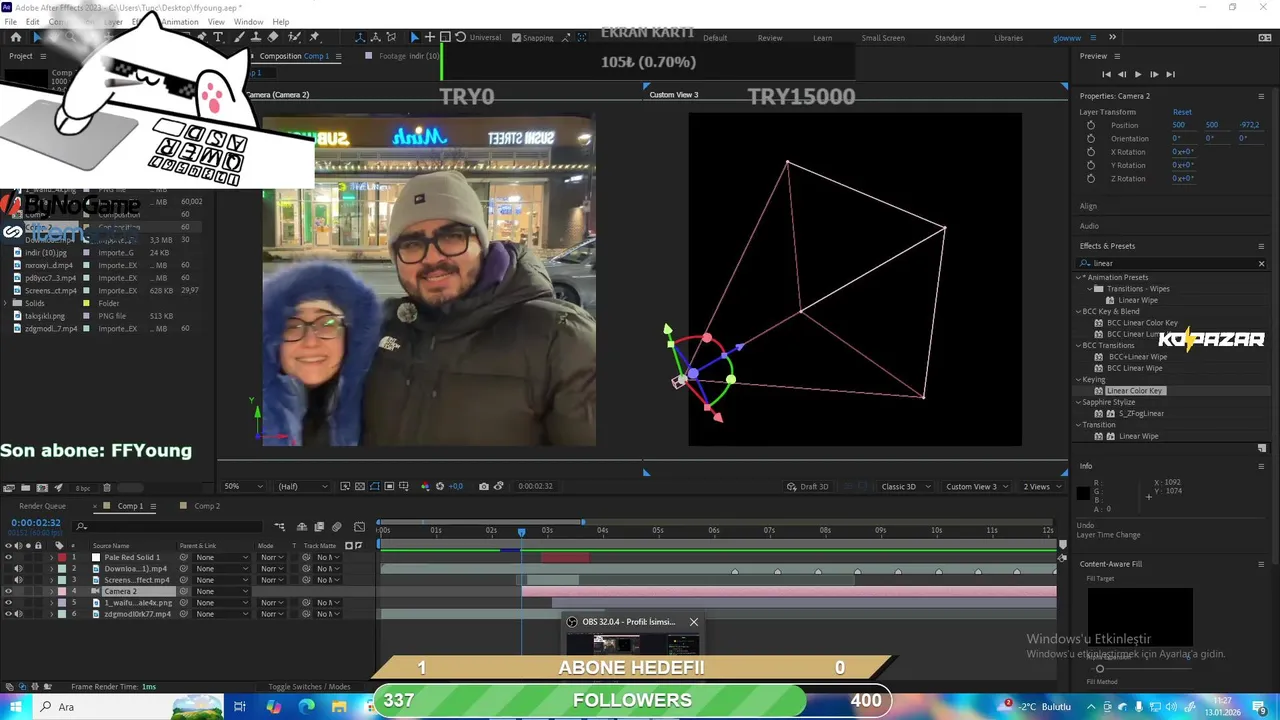
Task: Click the Reset Exposure icon
Action: [439, 486]
